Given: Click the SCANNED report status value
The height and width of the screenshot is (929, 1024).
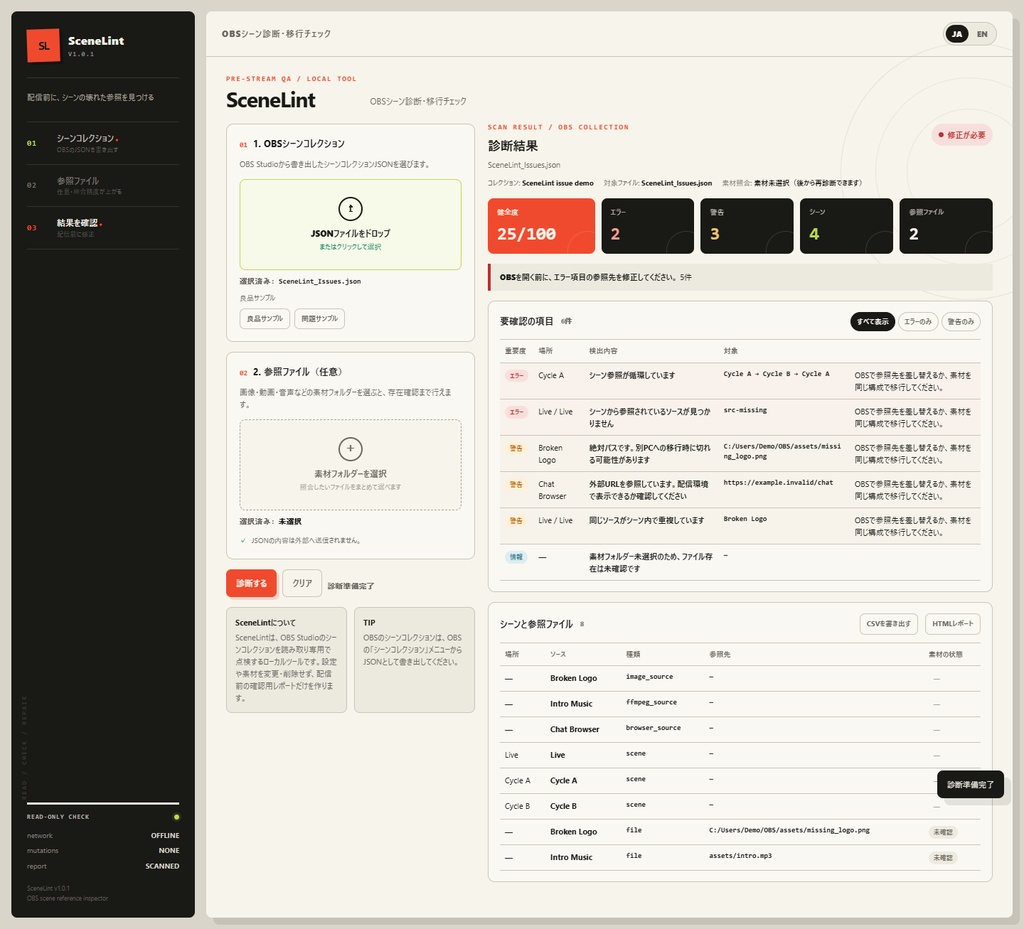Looking at the screenshot, I should click(x=162, y=866).
